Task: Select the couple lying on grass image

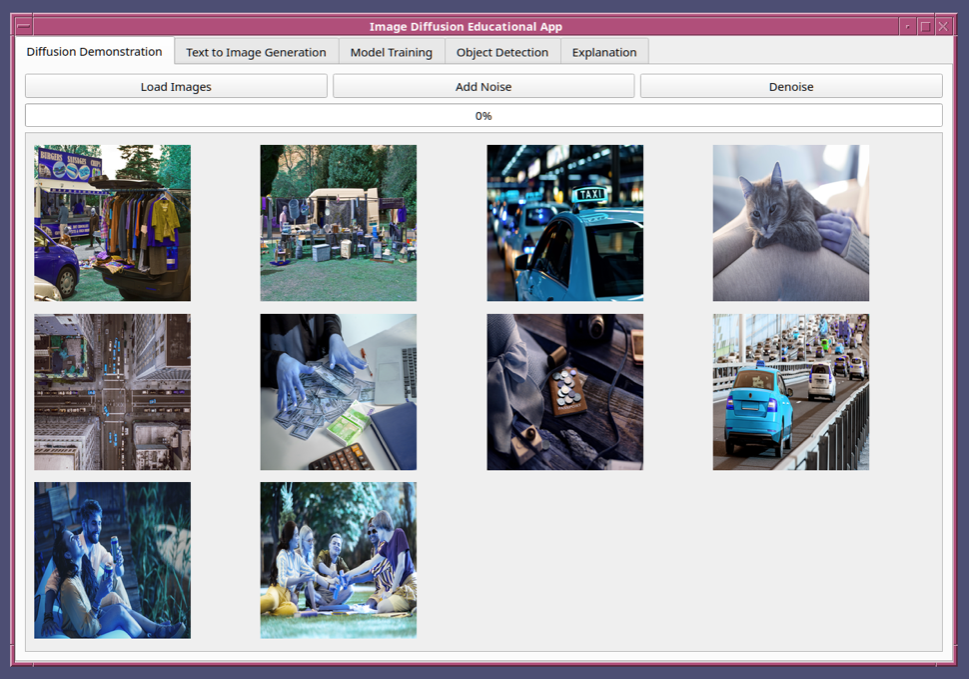Action: [112, 560]
